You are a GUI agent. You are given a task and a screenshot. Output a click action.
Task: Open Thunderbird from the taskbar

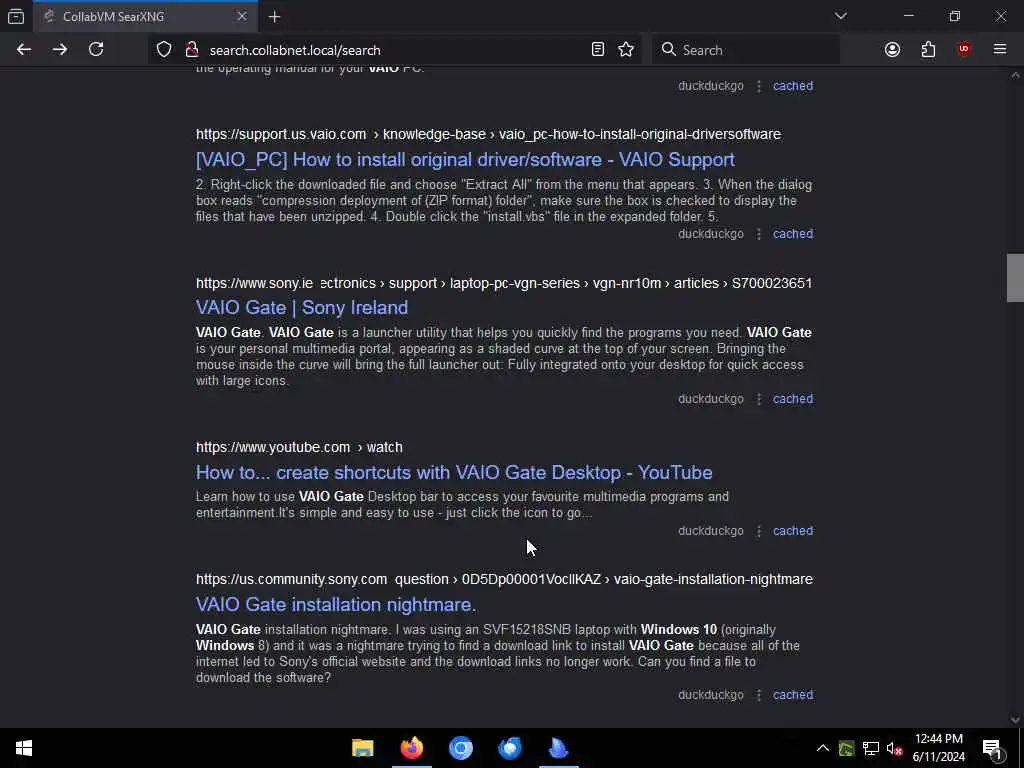pos(509,748)
